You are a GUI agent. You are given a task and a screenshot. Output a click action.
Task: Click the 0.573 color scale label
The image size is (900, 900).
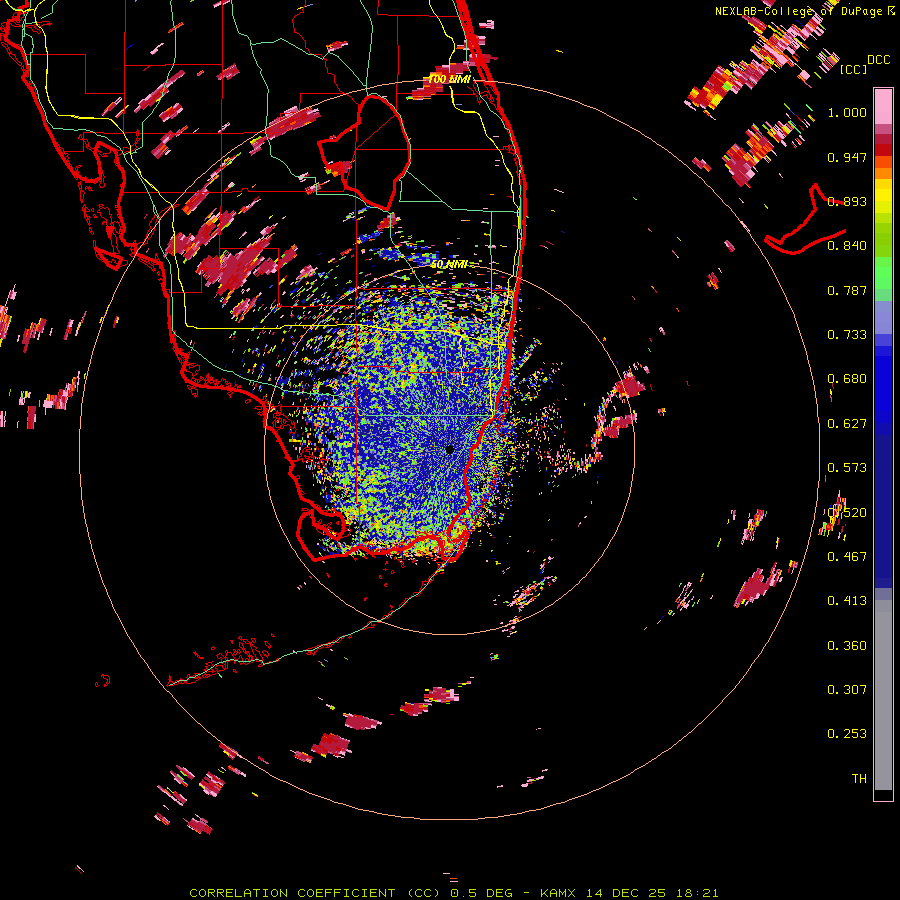[x=847, y=468]
